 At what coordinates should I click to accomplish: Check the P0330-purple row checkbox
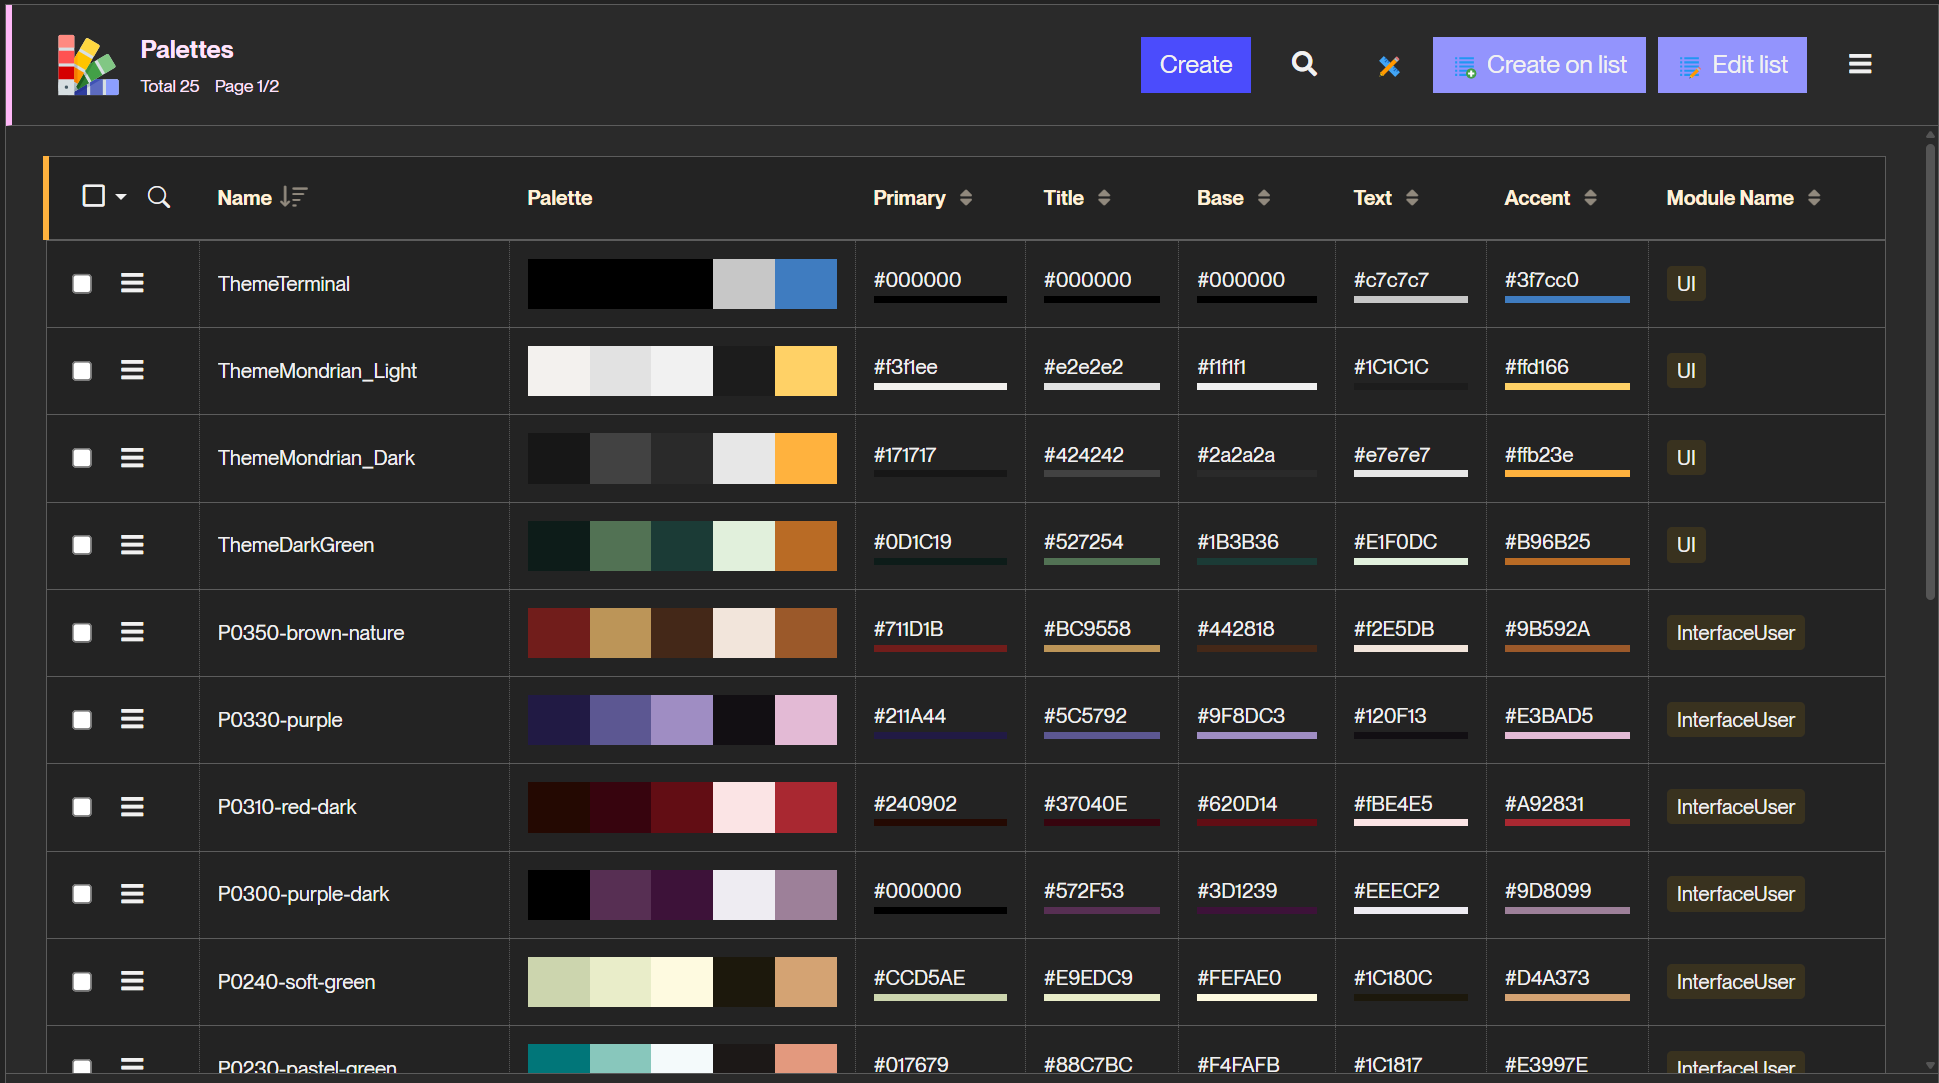(82, 720)
